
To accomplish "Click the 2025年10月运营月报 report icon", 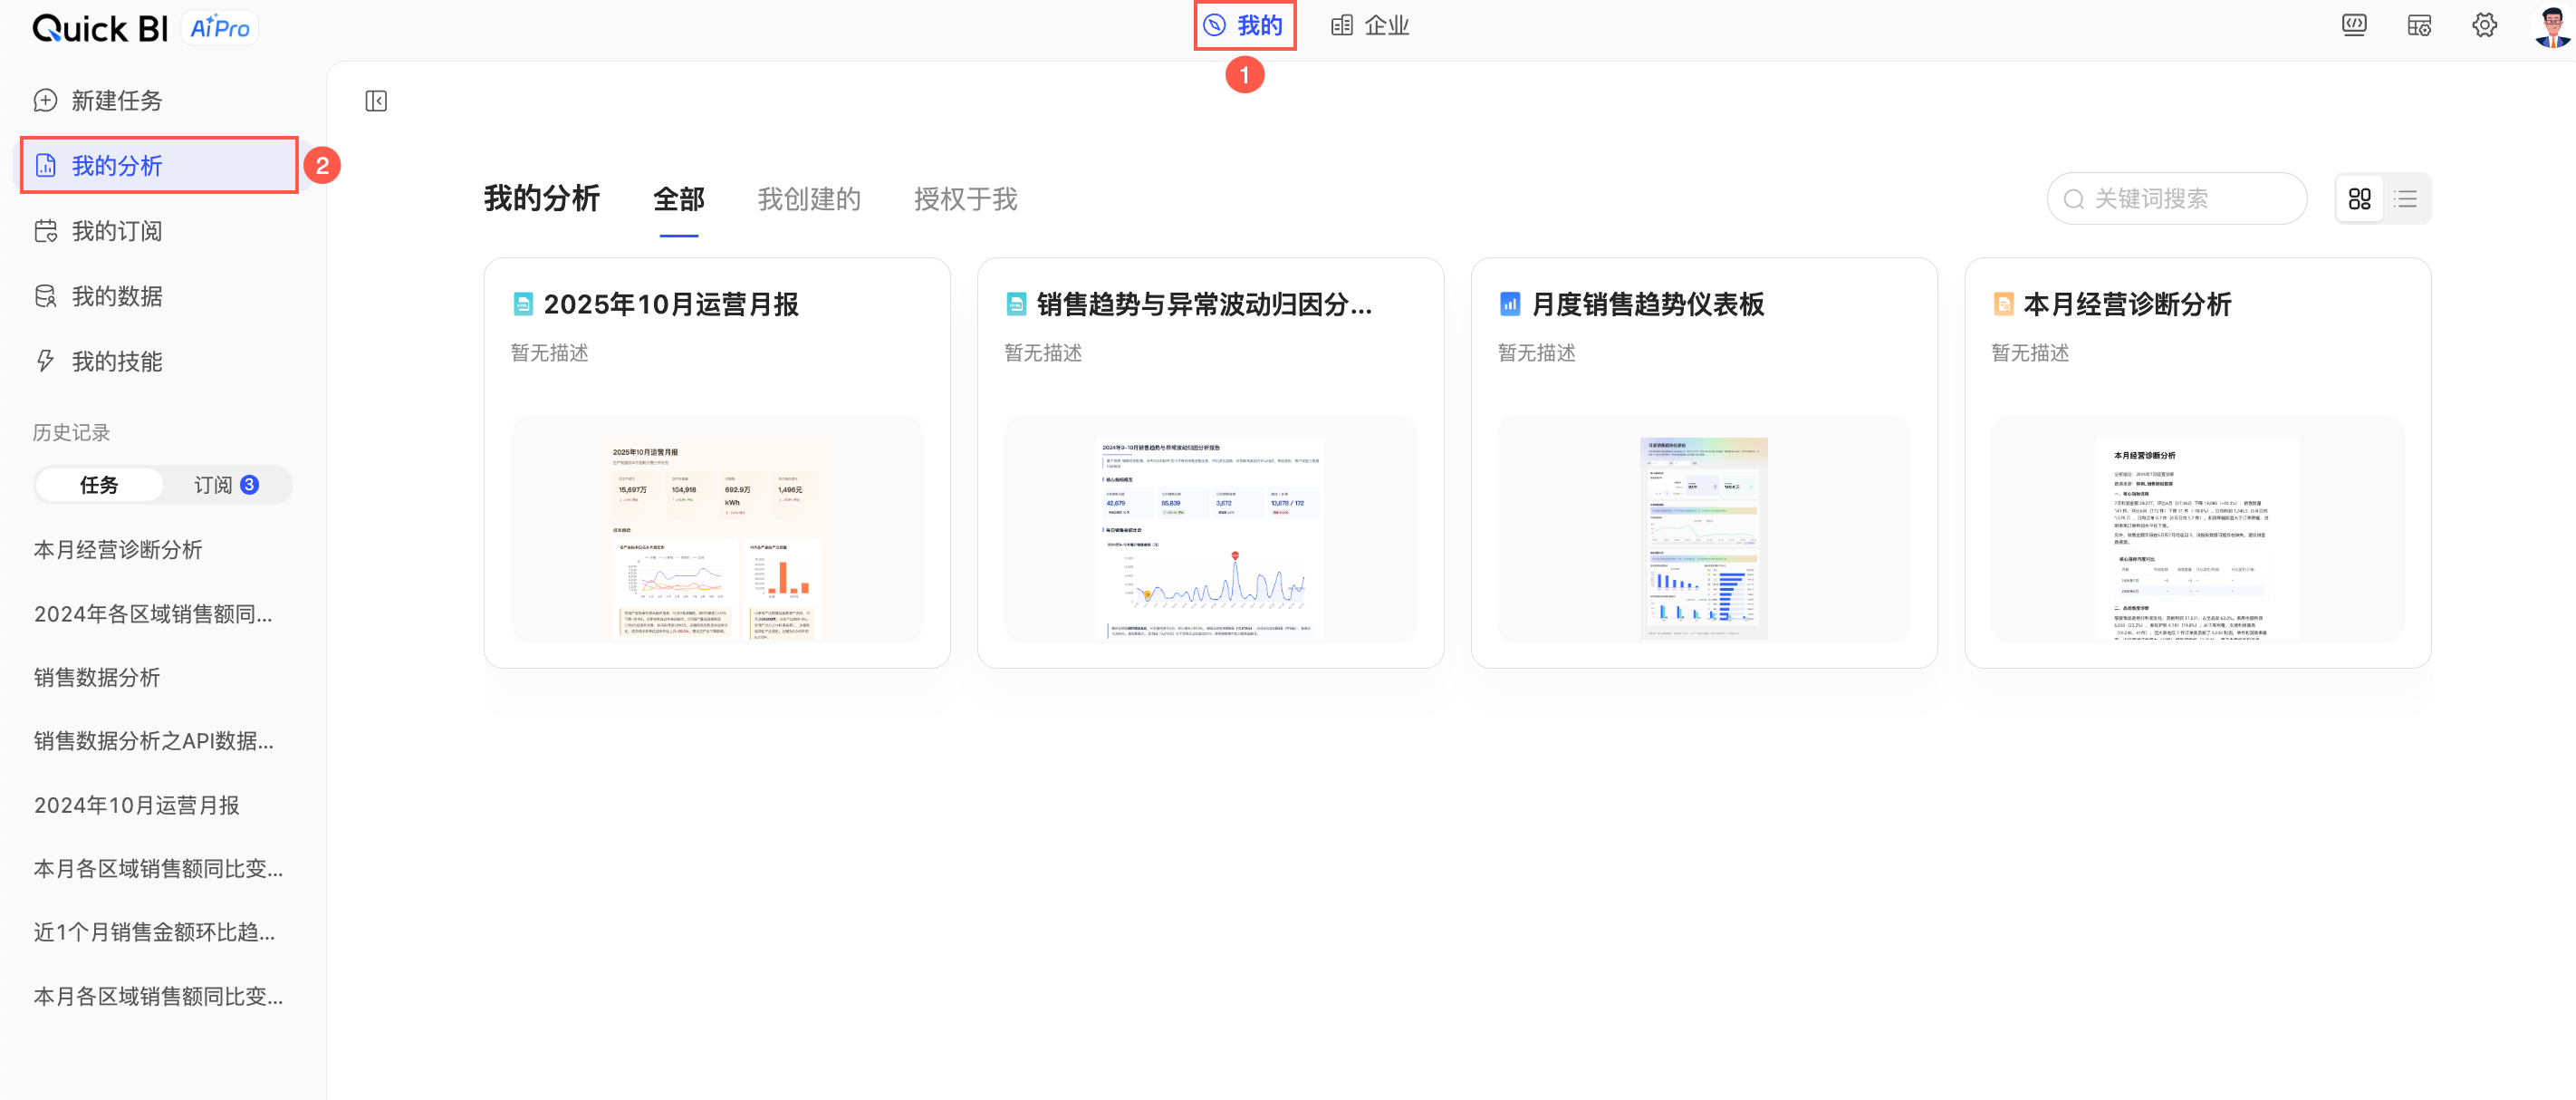I will 522,304.
